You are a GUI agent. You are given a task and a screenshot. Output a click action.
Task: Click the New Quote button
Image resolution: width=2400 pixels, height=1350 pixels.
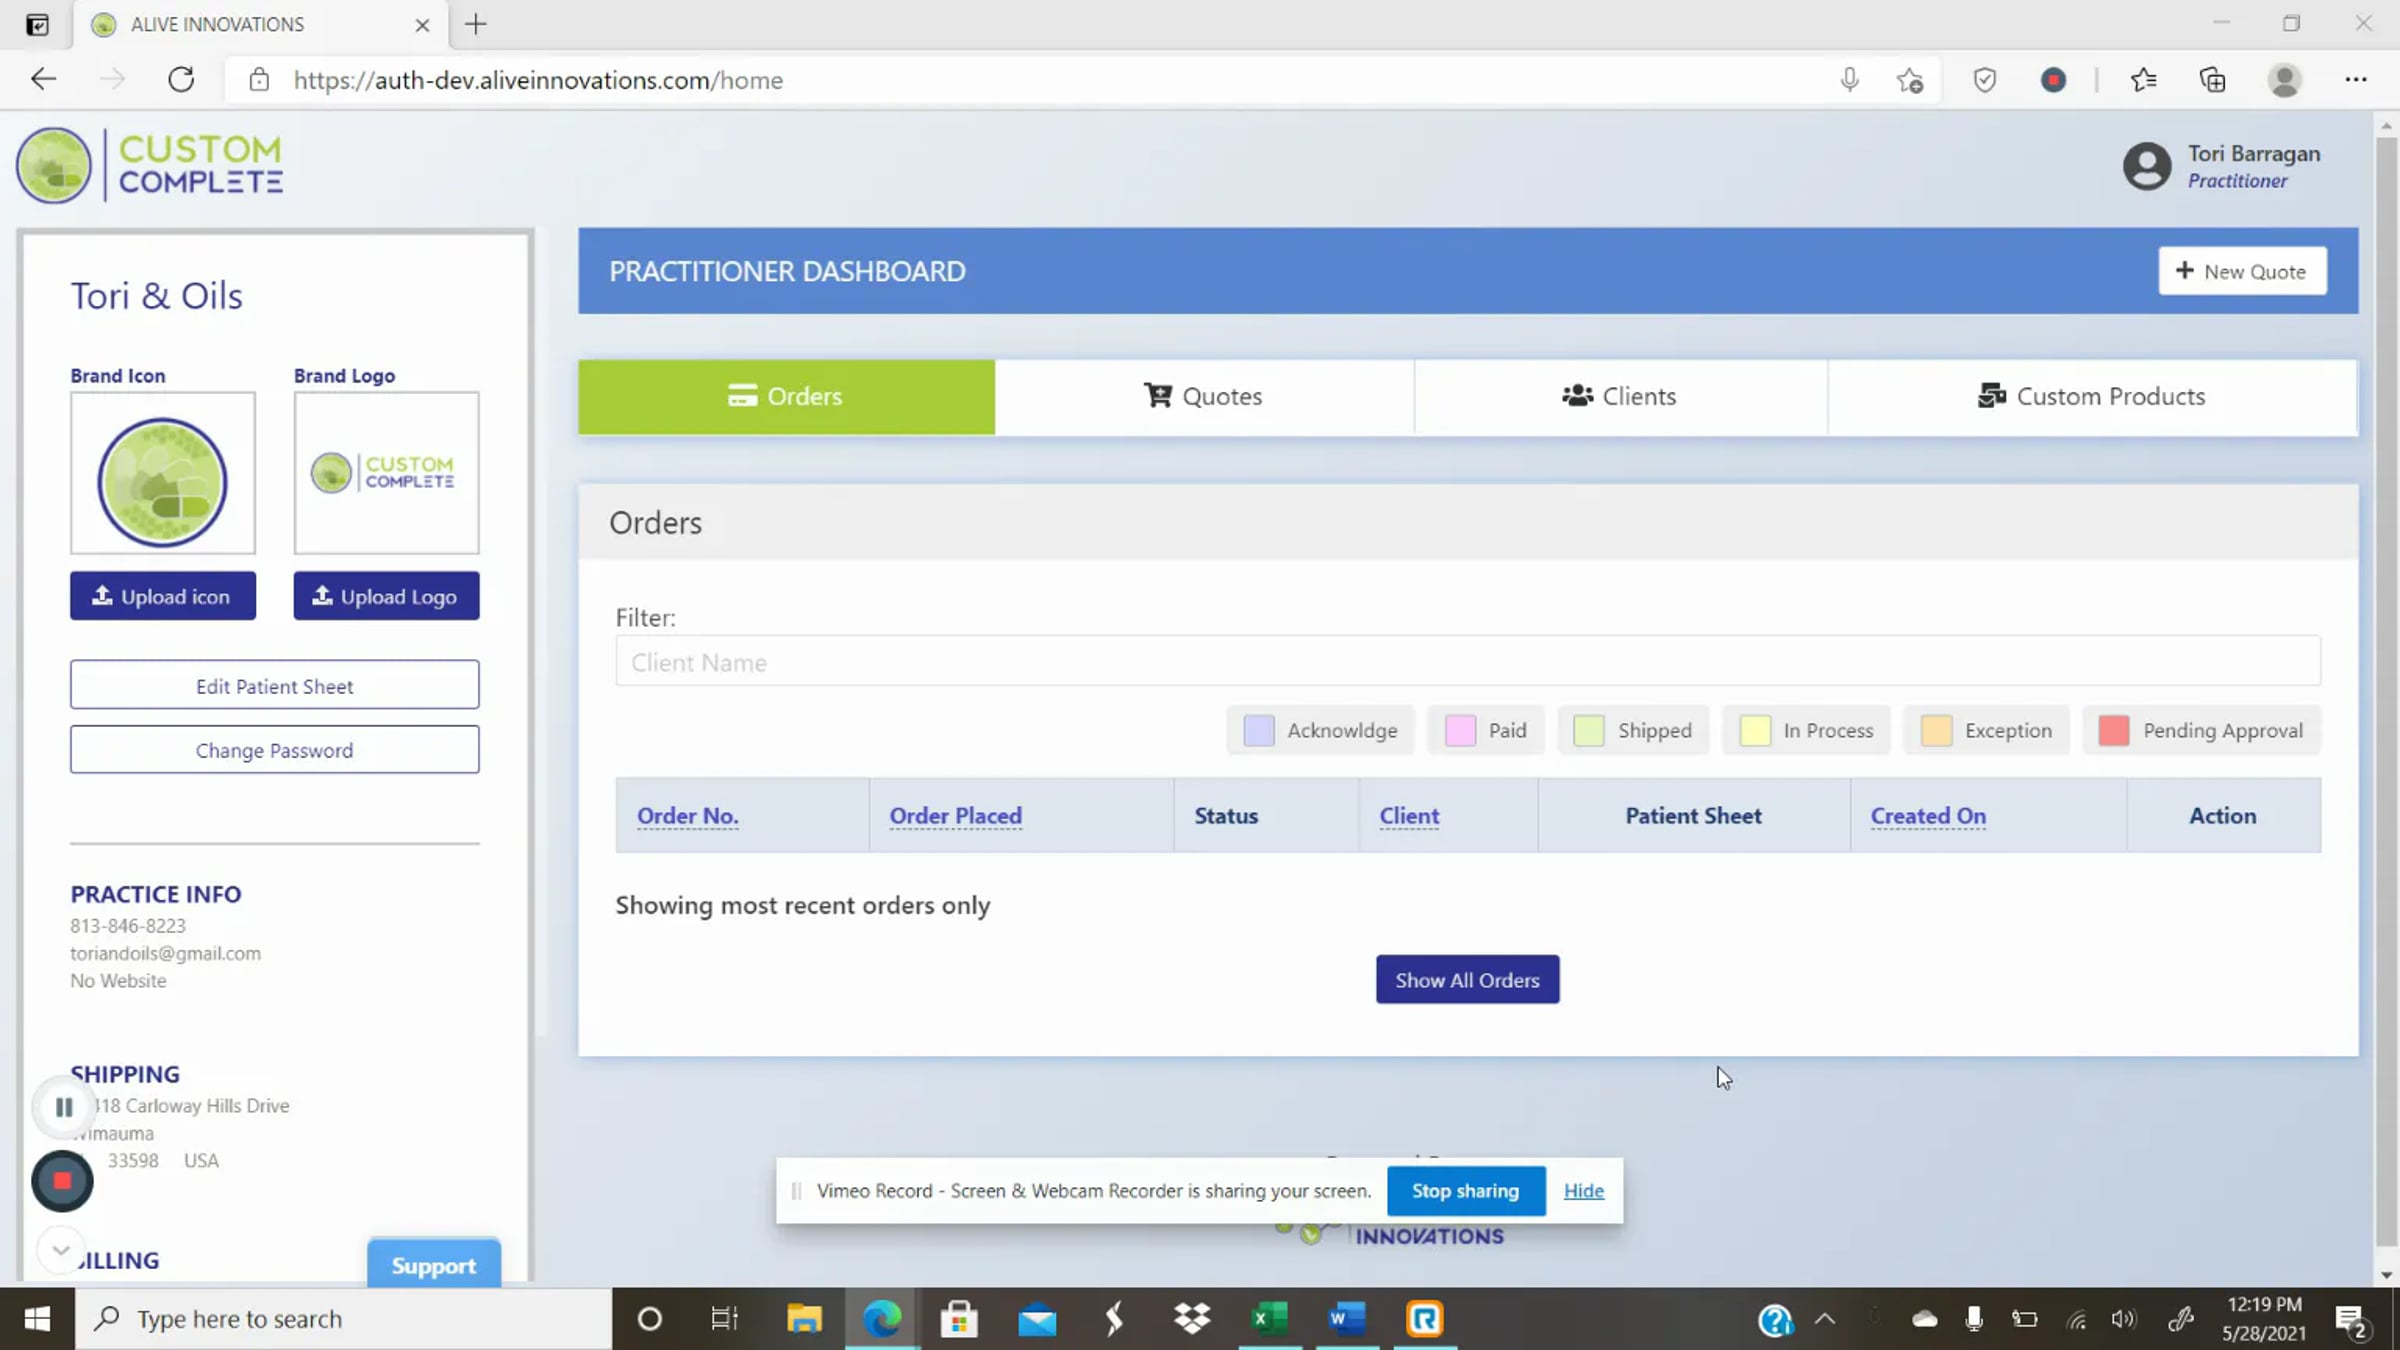coord(2242,271)
